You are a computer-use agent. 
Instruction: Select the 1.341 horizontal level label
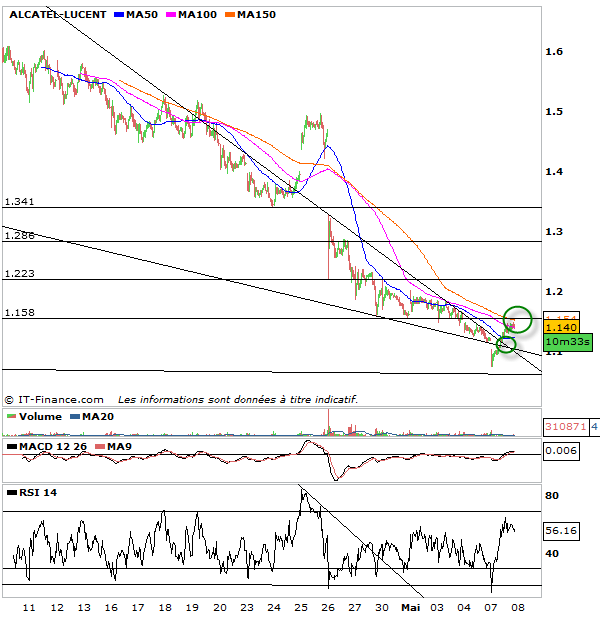click(20, 201)
